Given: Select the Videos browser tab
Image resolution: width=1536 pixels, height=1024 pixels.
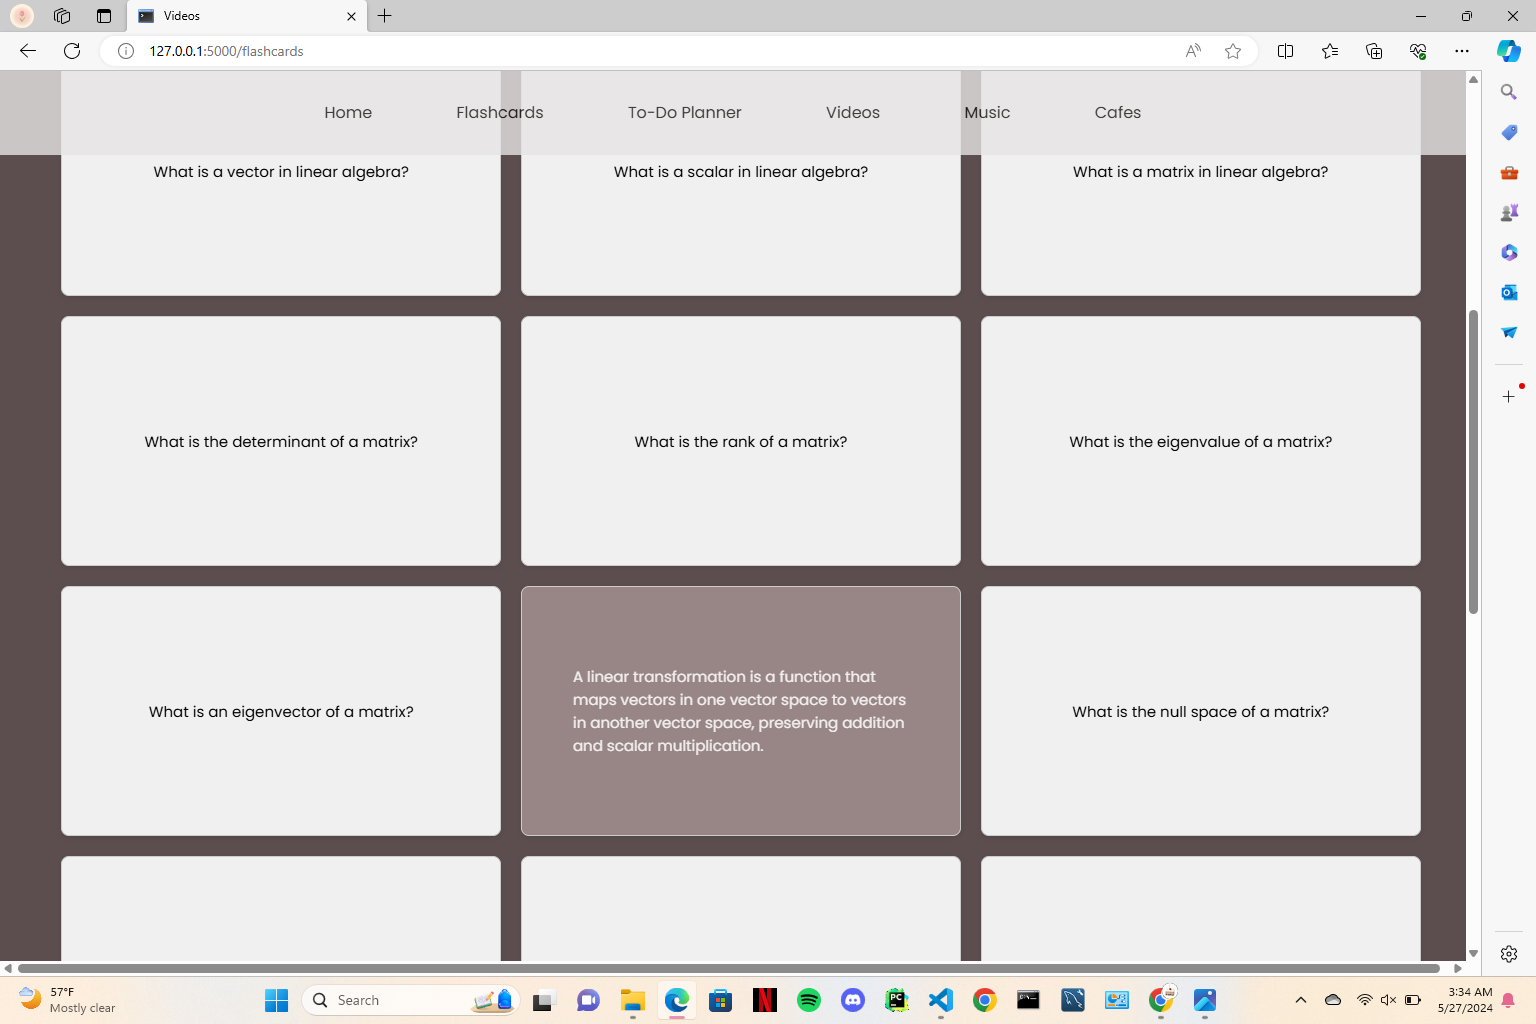Looking at the screenshot, I should pyautogui.click(x=246, y=16).
